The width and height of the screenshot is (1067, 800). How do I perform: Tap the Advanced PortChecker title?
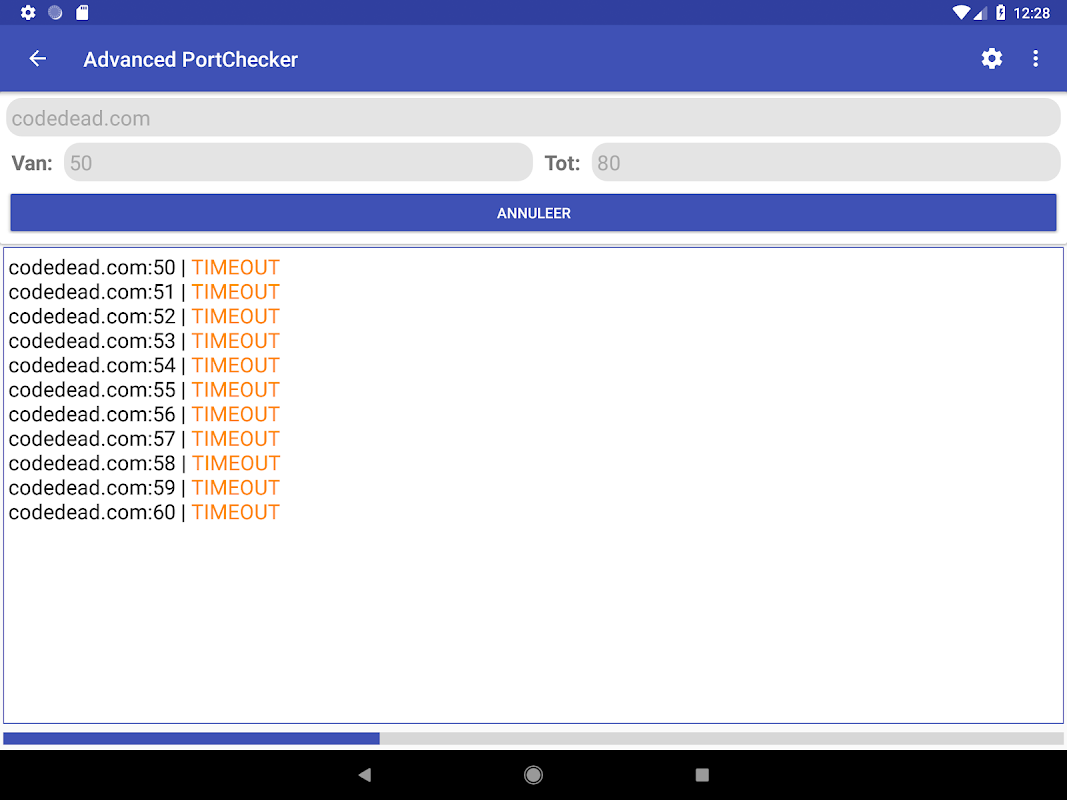click(191, 59)
